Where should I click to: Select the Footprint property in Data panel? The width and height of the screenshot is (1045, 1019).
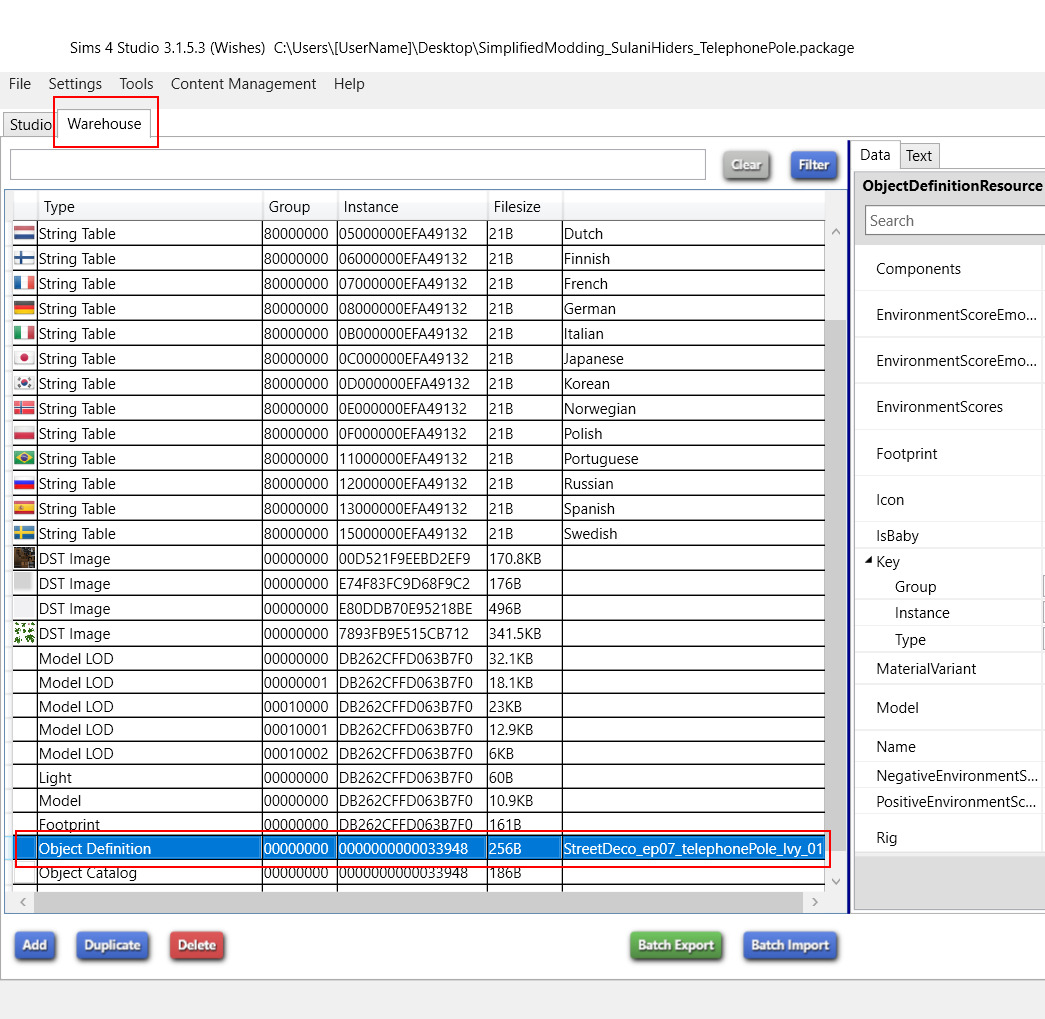906,454
